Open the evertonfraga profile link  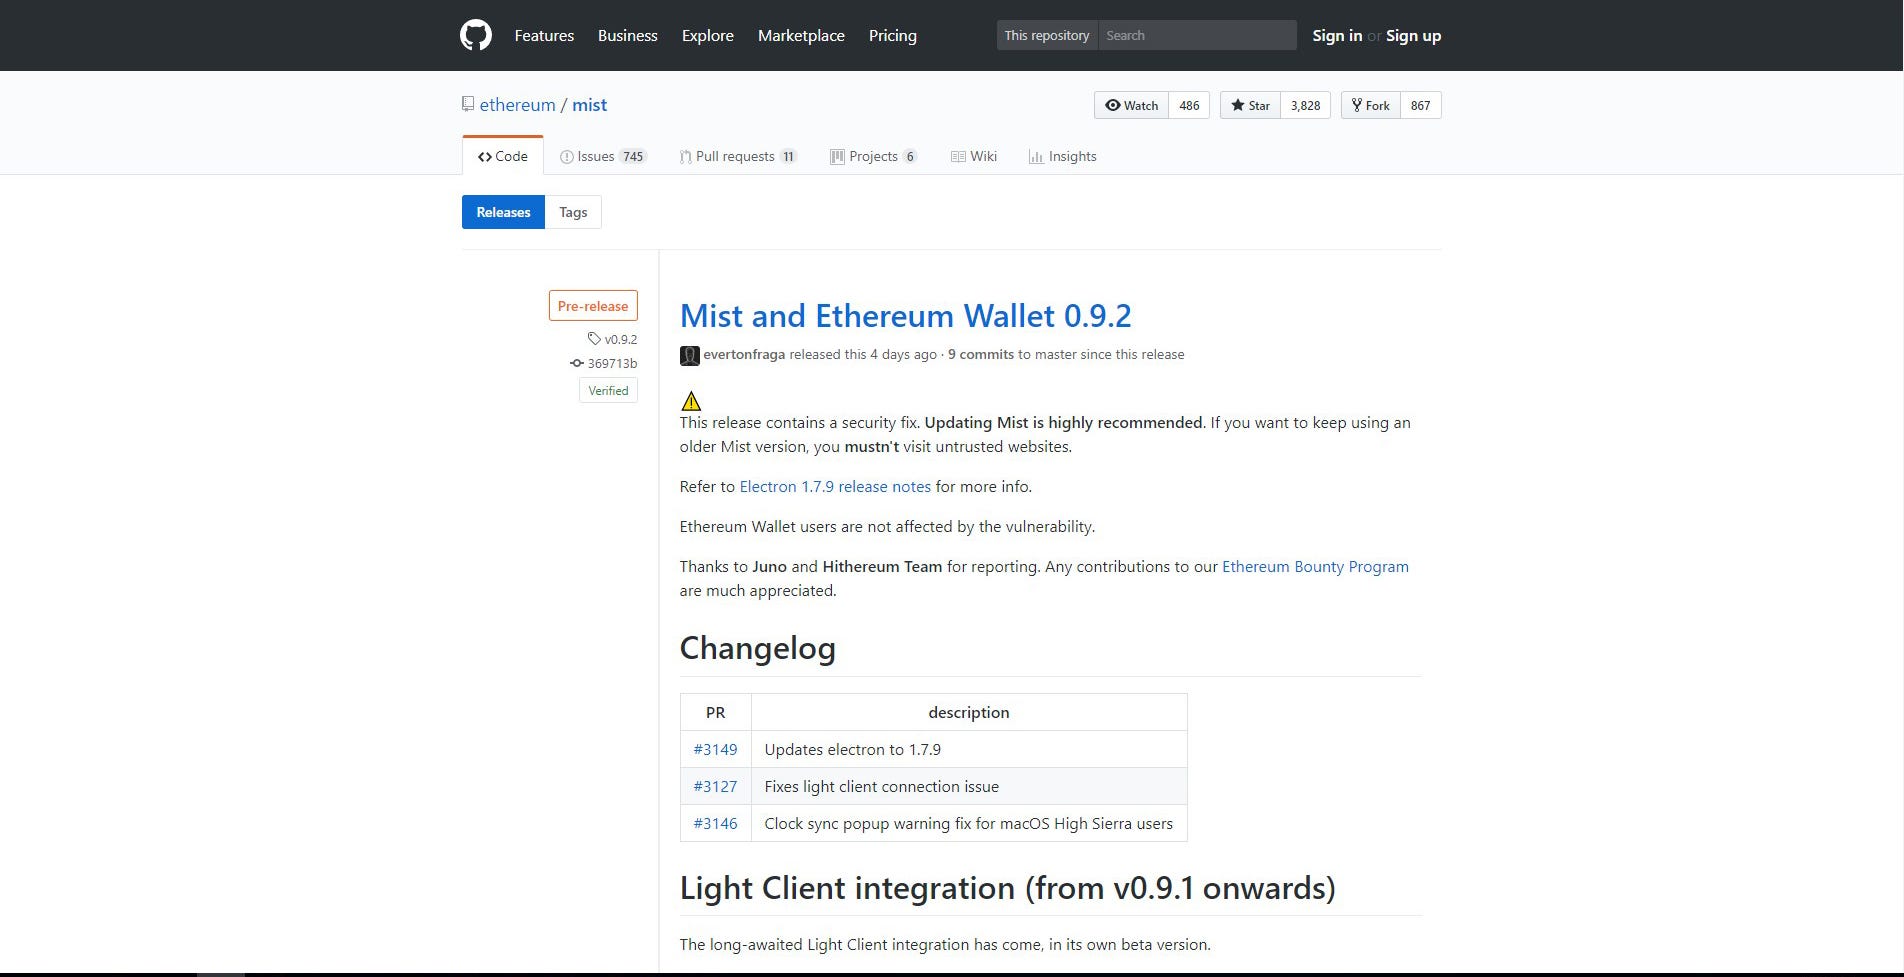coord(744,354)
